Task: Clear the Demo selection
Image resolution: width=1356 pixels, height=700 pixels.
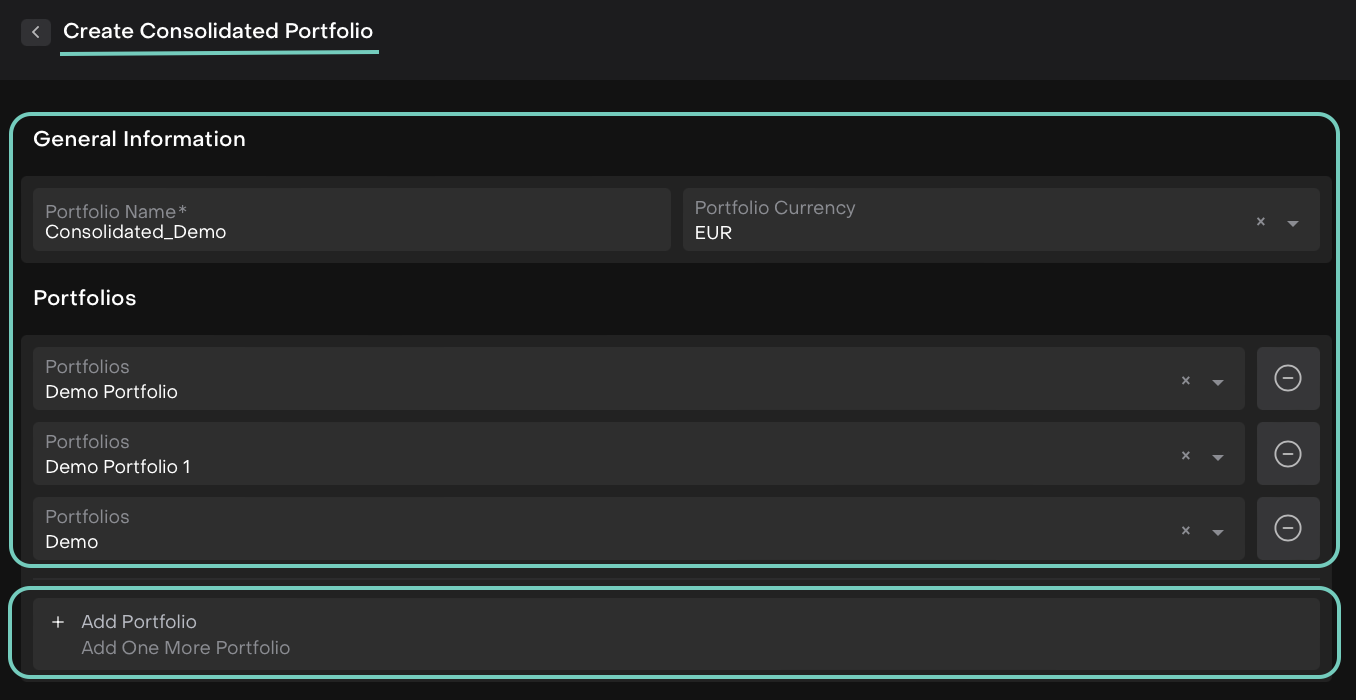Action: point(1186,531)
